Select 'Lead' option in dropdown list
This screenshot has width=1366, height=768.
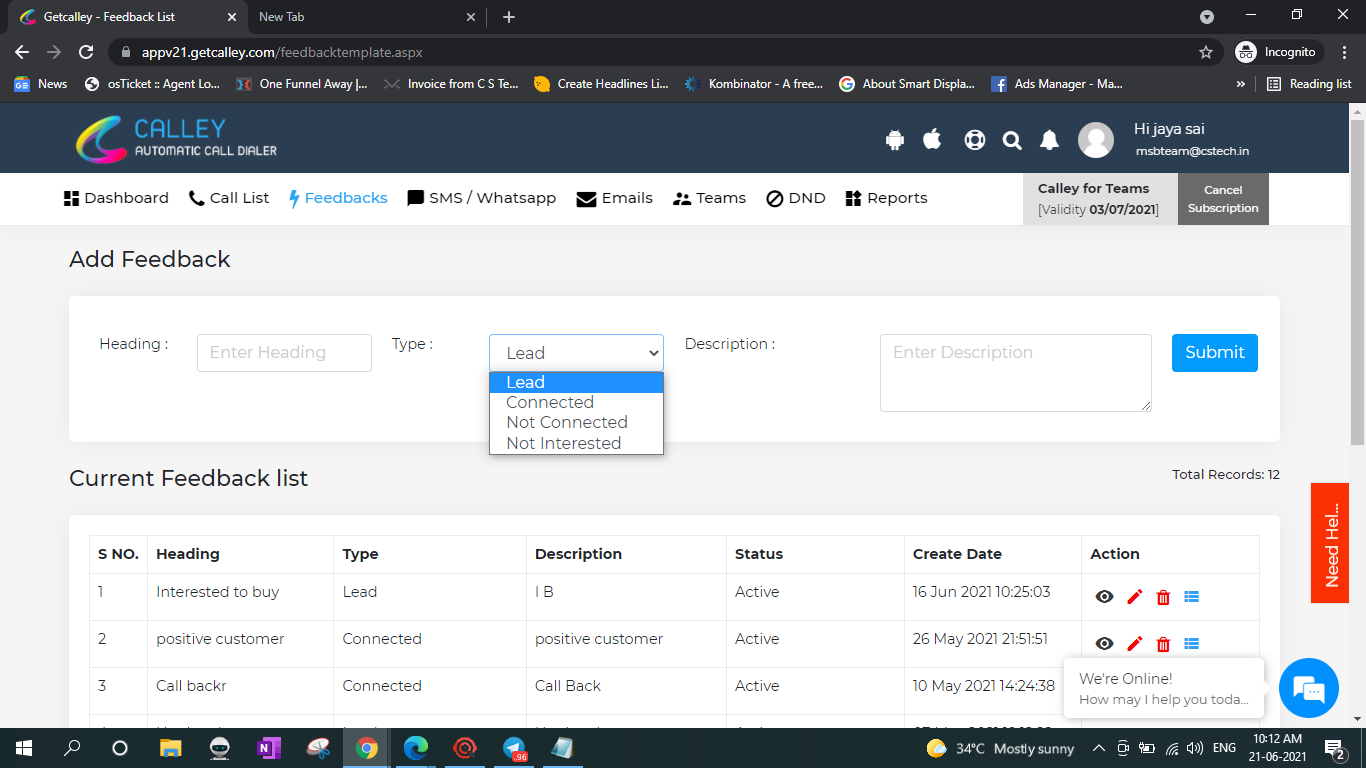[576, 382]
